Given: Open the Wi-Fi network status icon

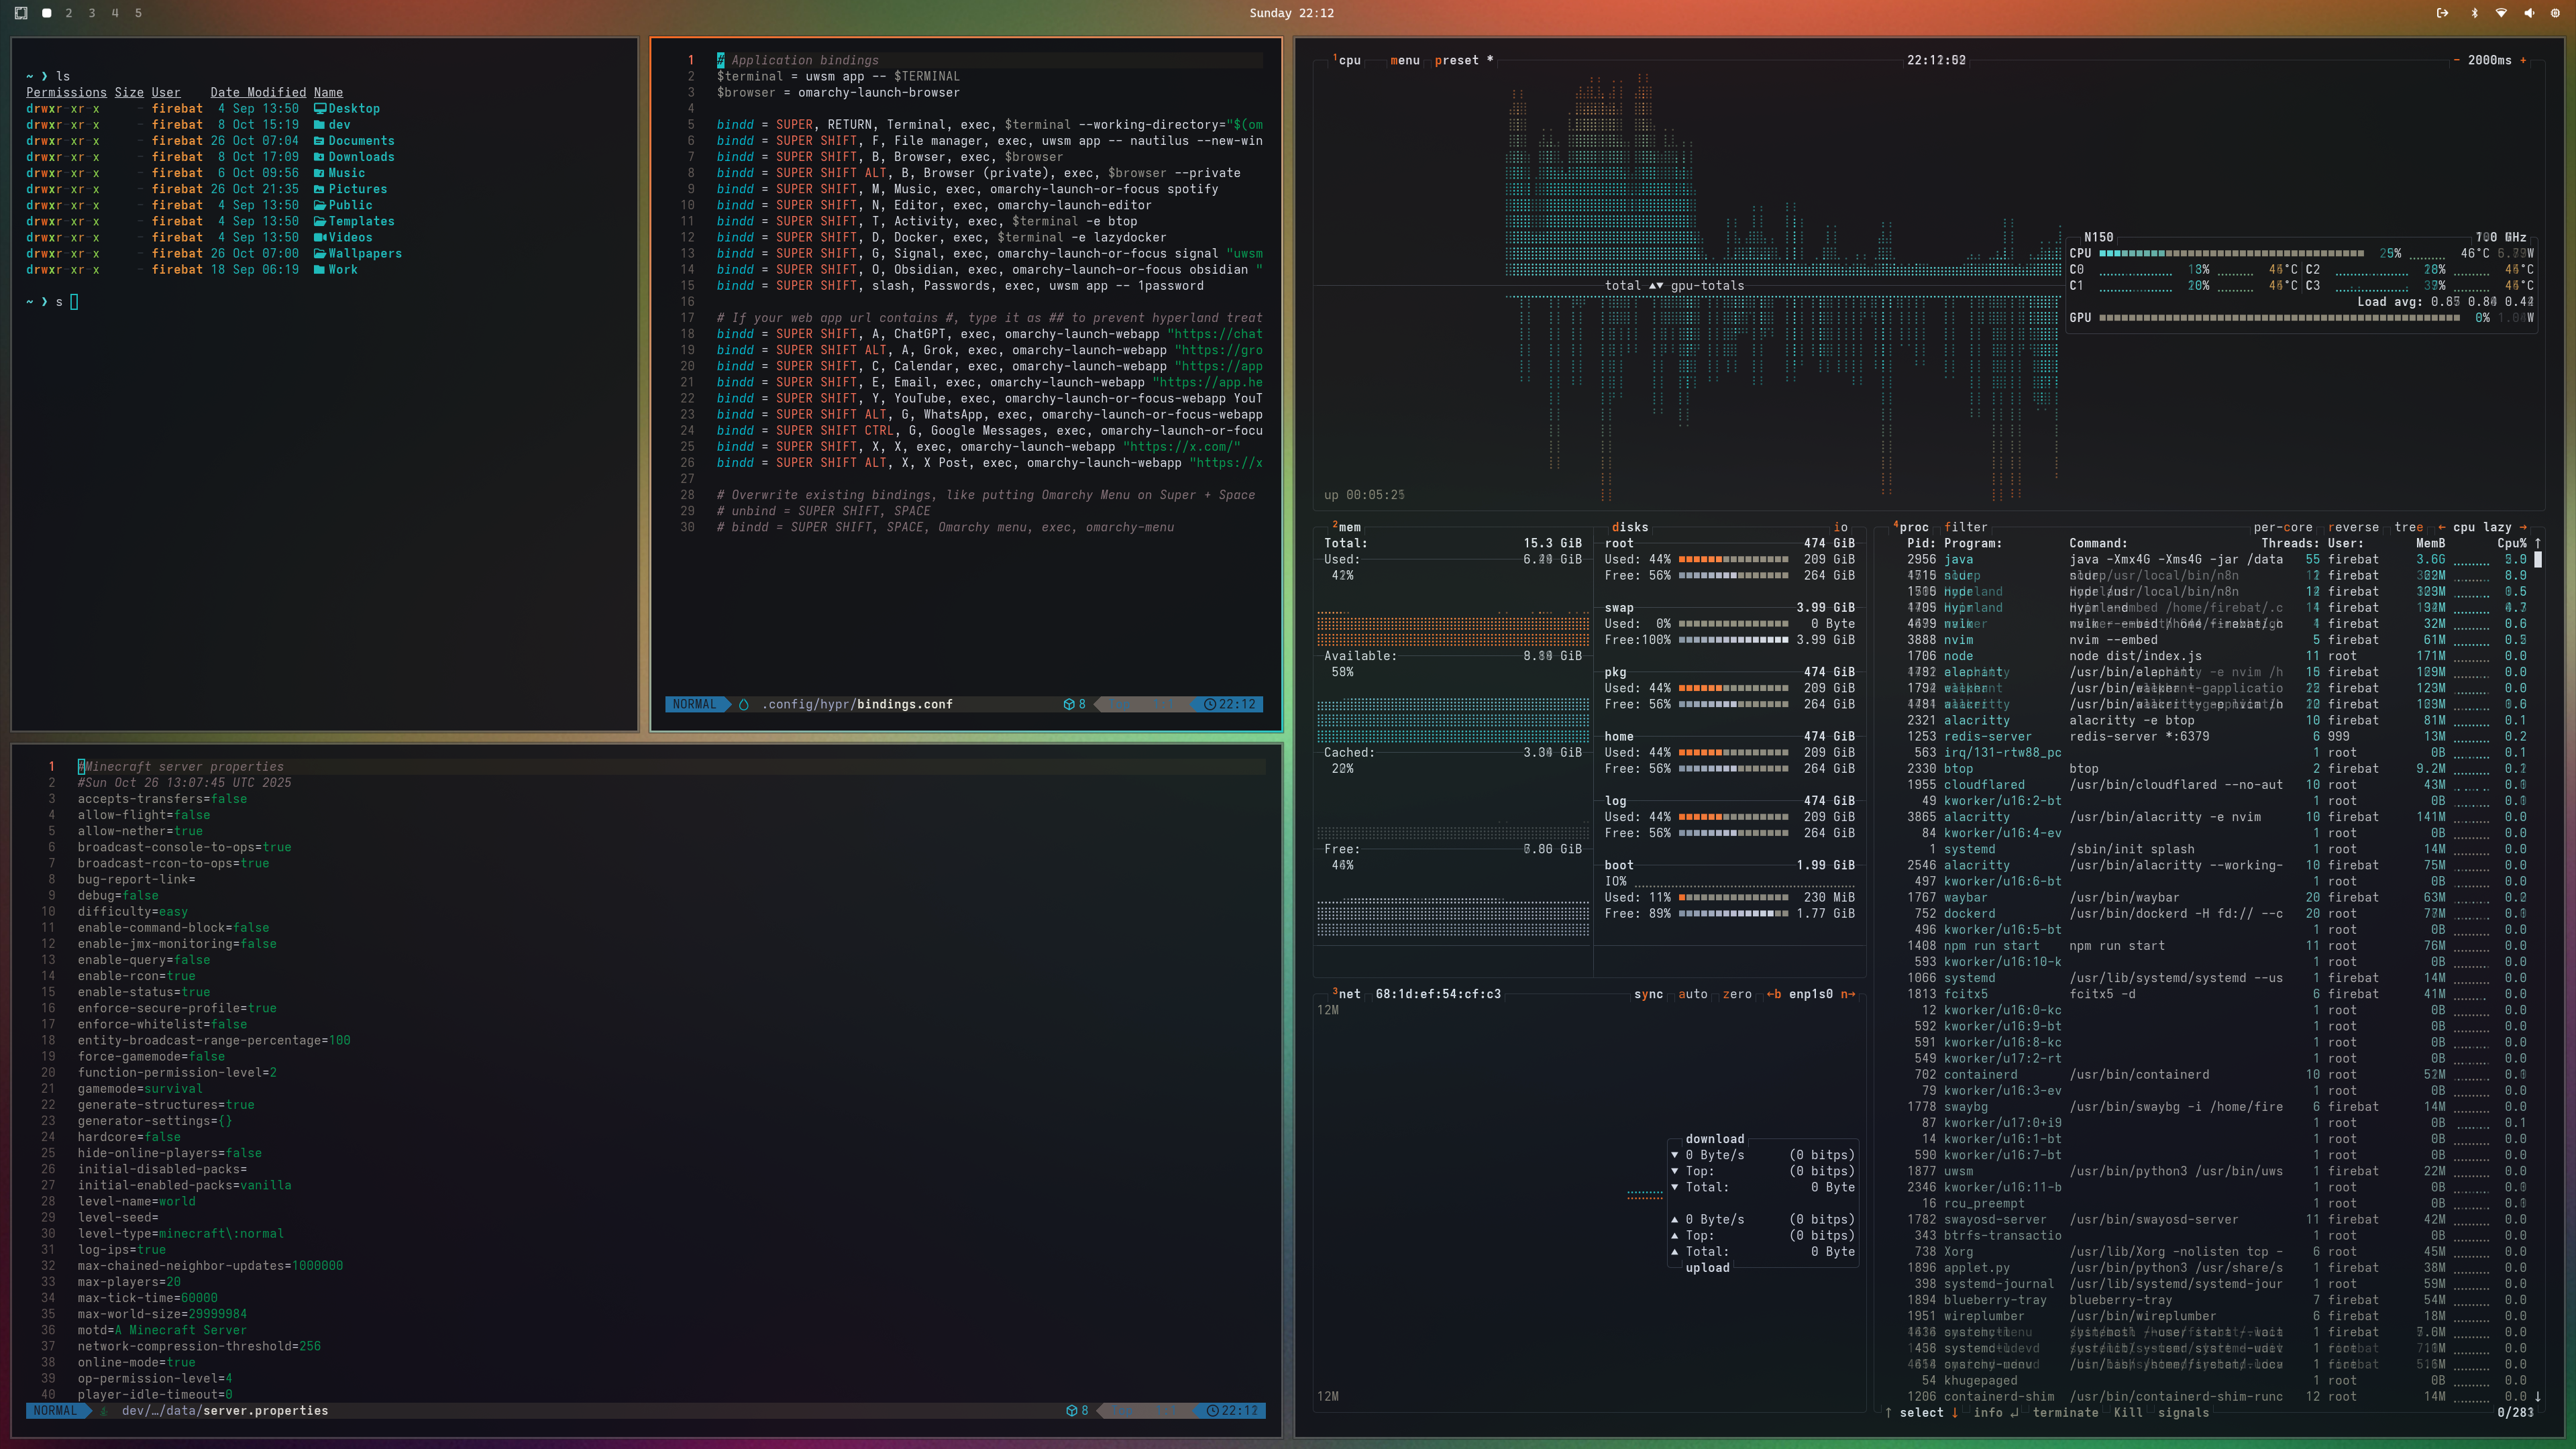Looking at the screenshot, I should 2500,13.
